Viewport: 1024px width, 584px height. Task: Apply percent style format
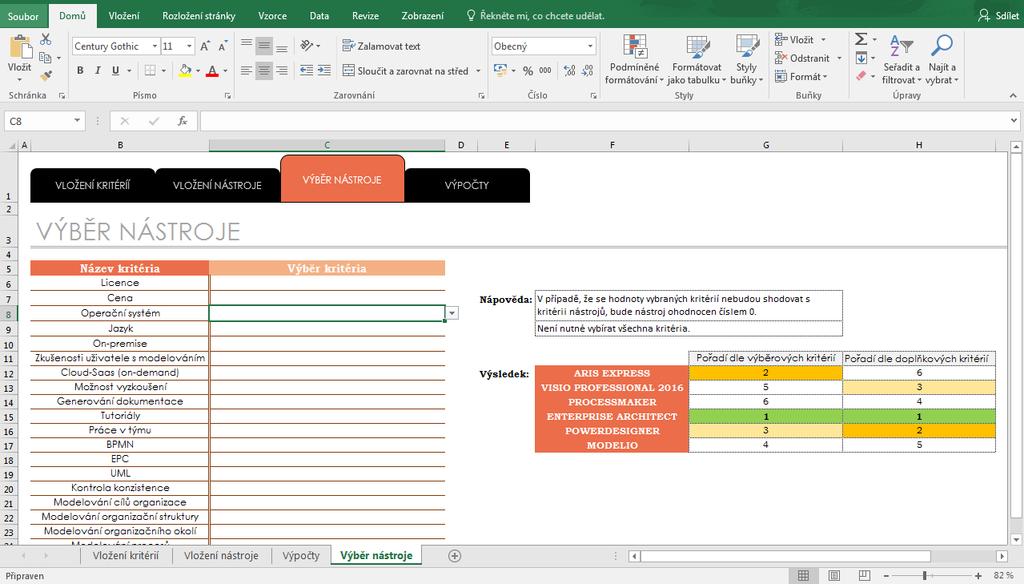pos(528,71)
